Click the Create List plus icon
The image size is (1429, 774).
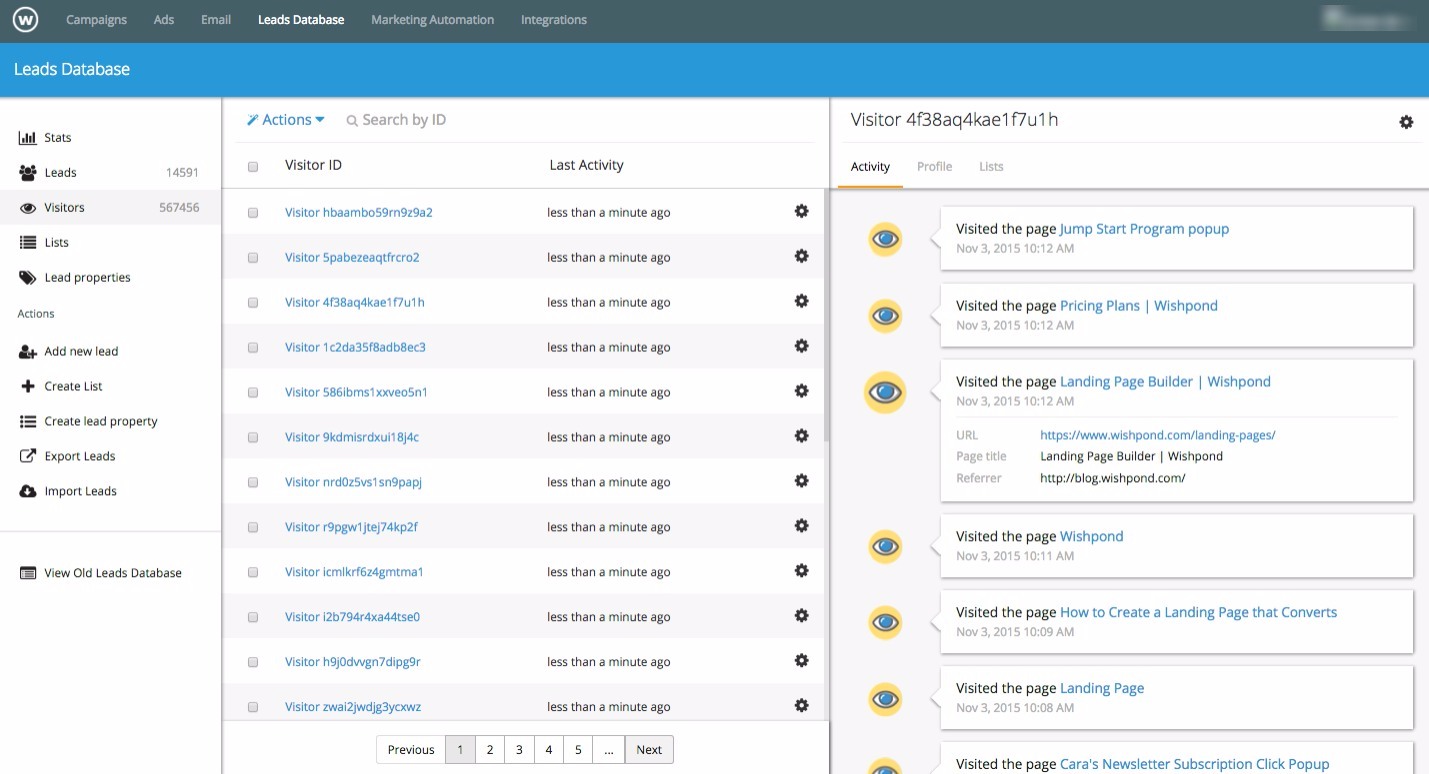pyautogui.click(x=28, y=387)
